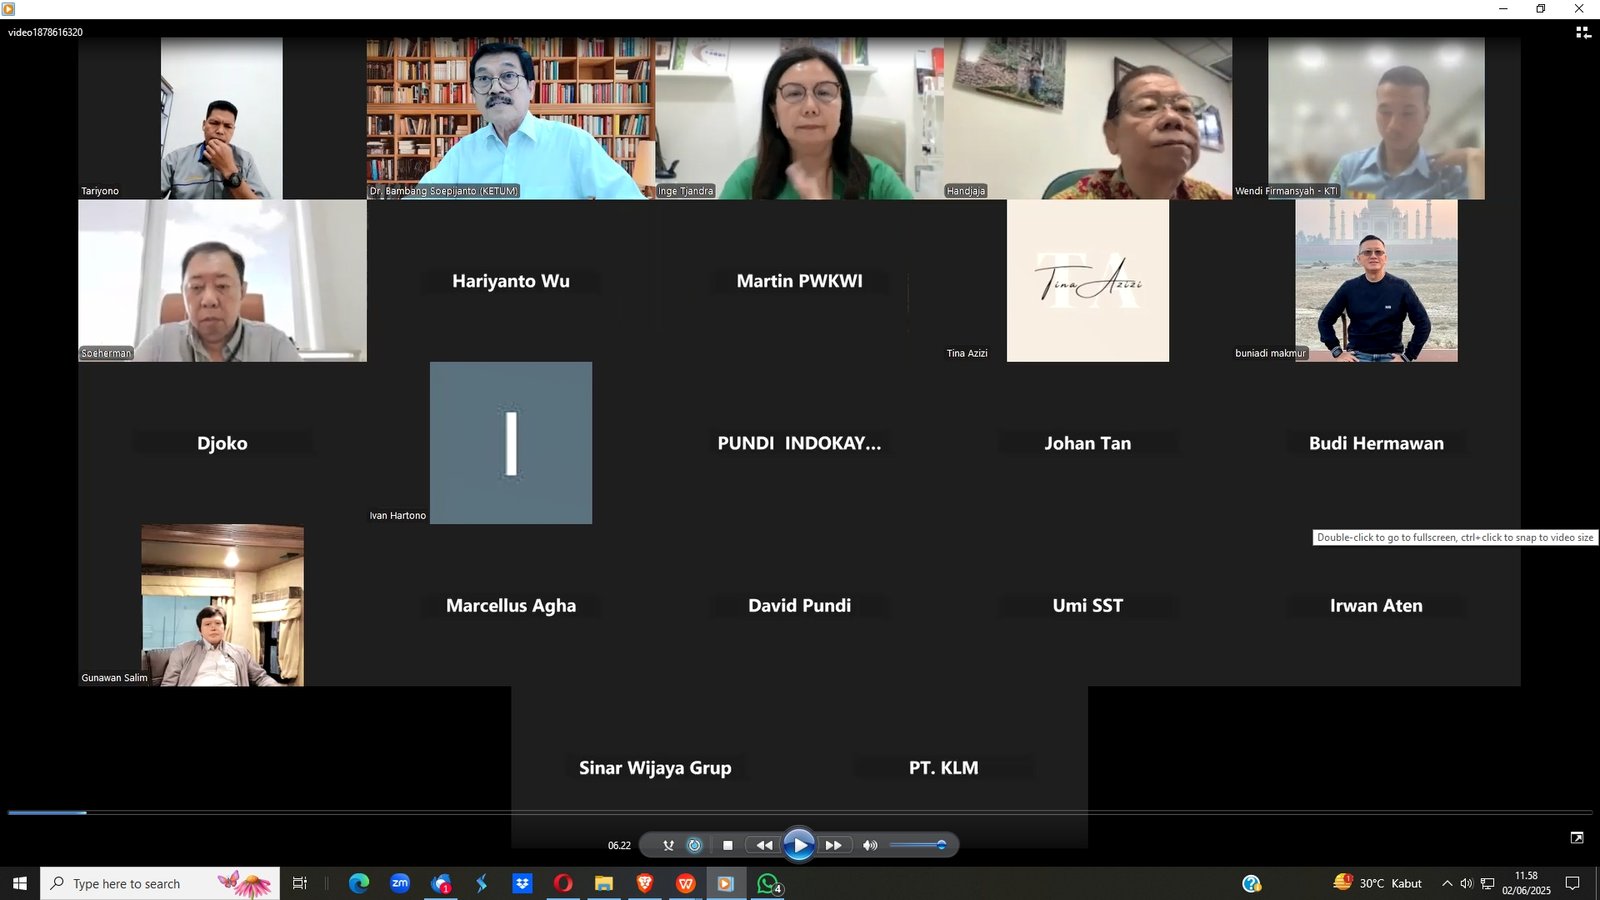Click the fullscreen icon at bottom right
This screenshot has height=900, width=1600.
pos(1577,838)
